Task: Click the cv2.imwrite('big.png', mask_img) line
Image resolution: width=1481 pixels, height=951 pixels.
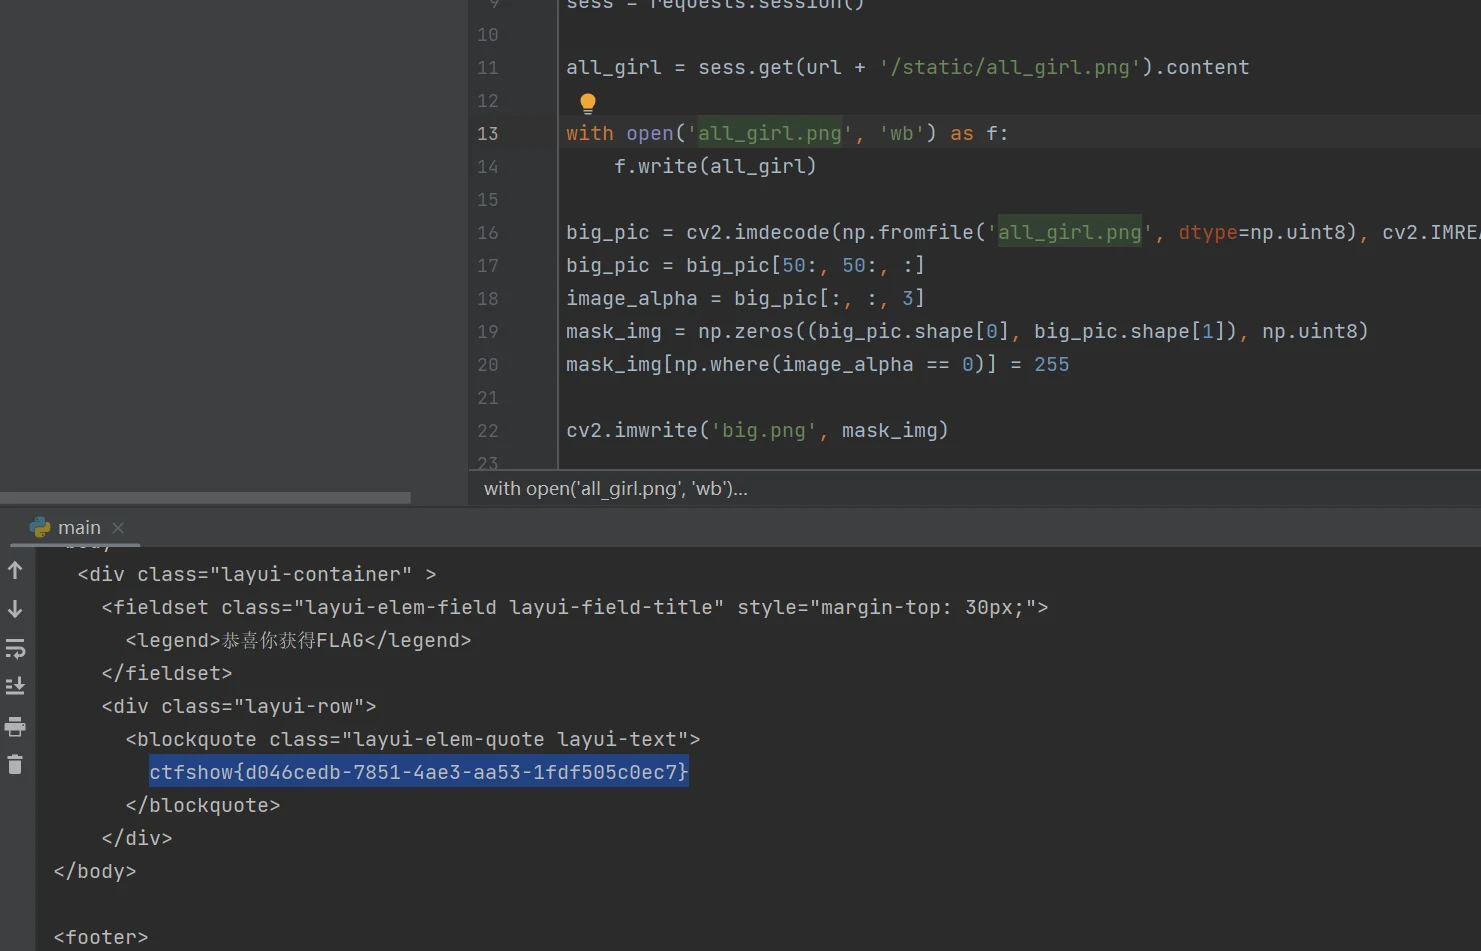Action: (x=757, y=431)
